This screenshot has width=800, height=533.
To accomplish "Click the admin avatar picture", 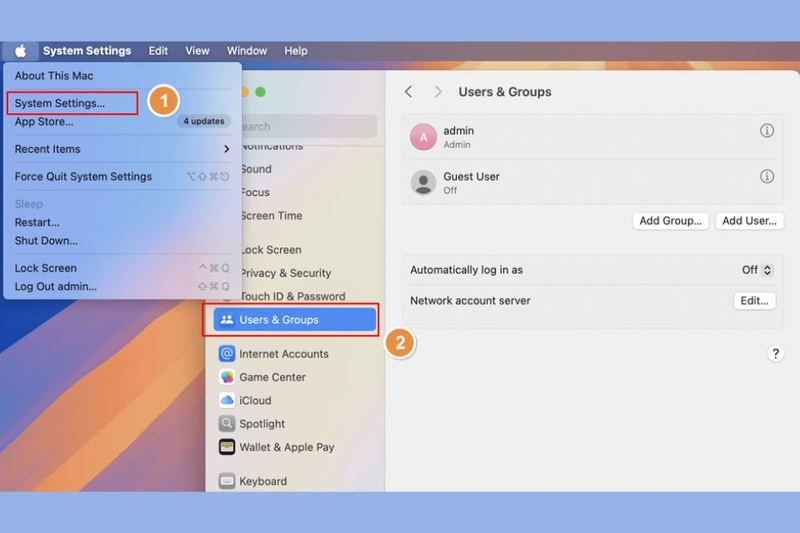I will click(423, 137).
